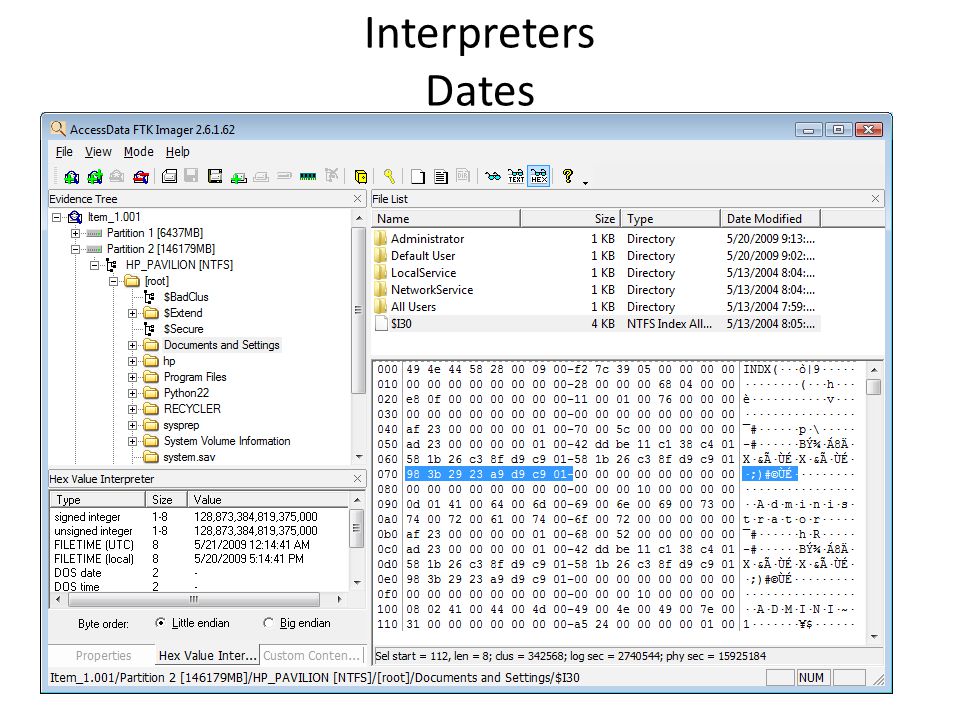The image size is (960, 720).
Task: Click the greyed floppy Export Disk Image icon
Action: [x=191, y=176]
